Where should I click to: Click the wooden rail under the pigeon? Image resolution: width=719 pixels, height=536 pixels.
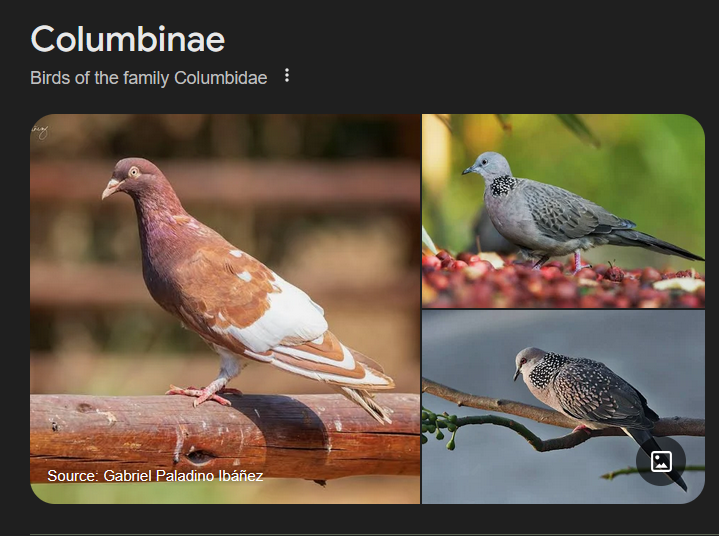[x=225, y=436]
